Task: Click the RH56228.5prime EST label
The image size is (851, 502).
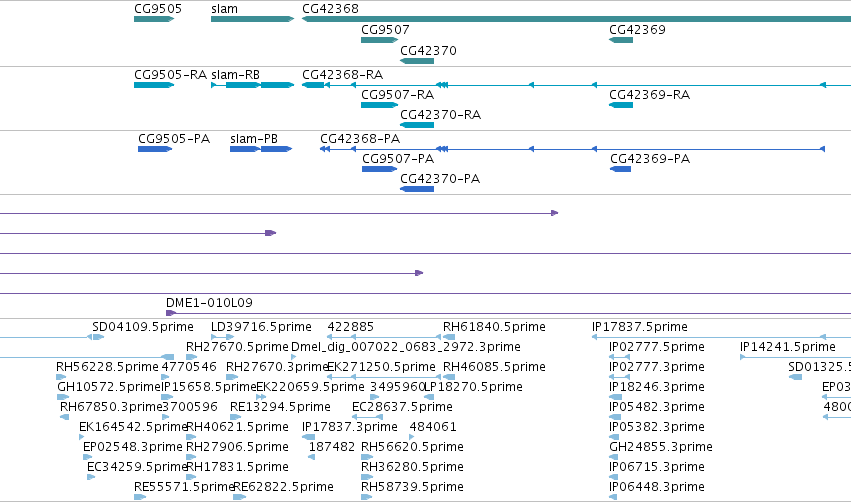Action: (x=107, y=367)
